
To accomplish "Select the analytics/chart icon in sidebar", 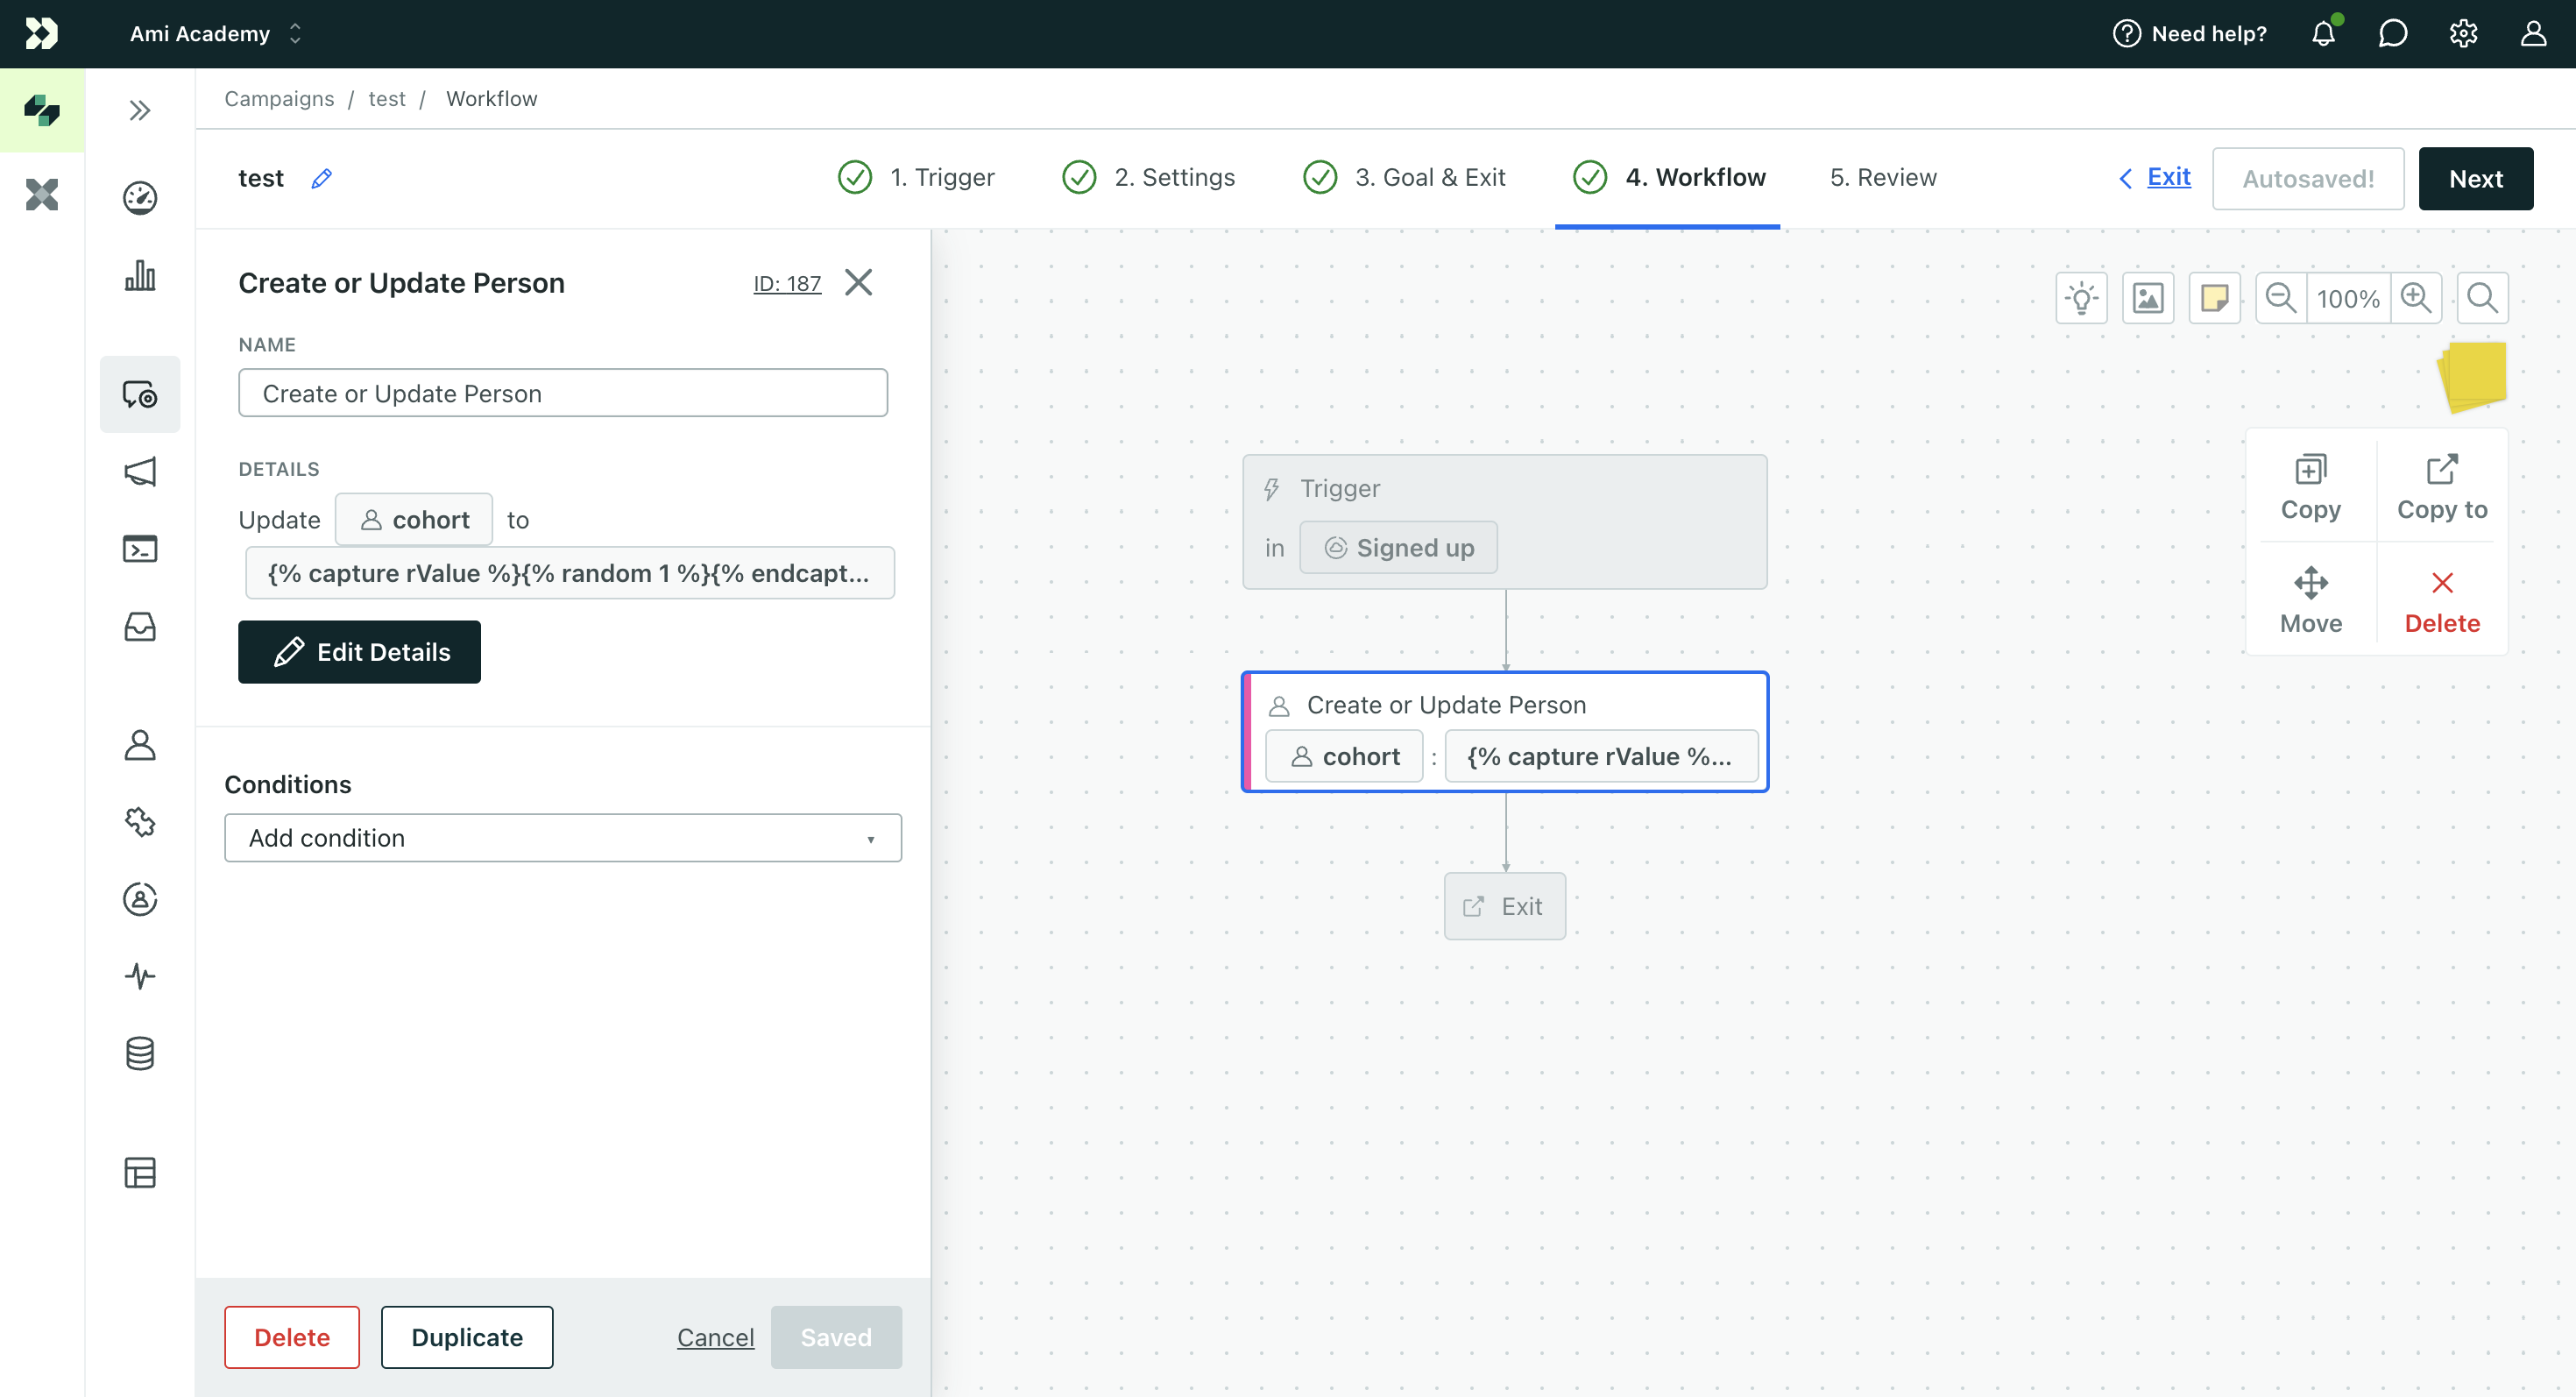I will click(139, 272).
